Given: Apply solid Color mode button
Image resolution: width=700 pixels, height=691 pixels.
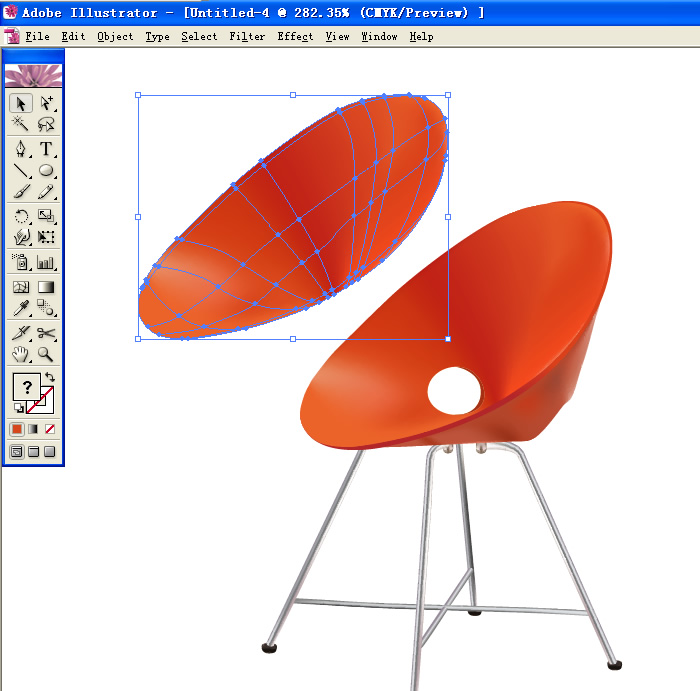Looking at the screenshot, I should [17, 429].
